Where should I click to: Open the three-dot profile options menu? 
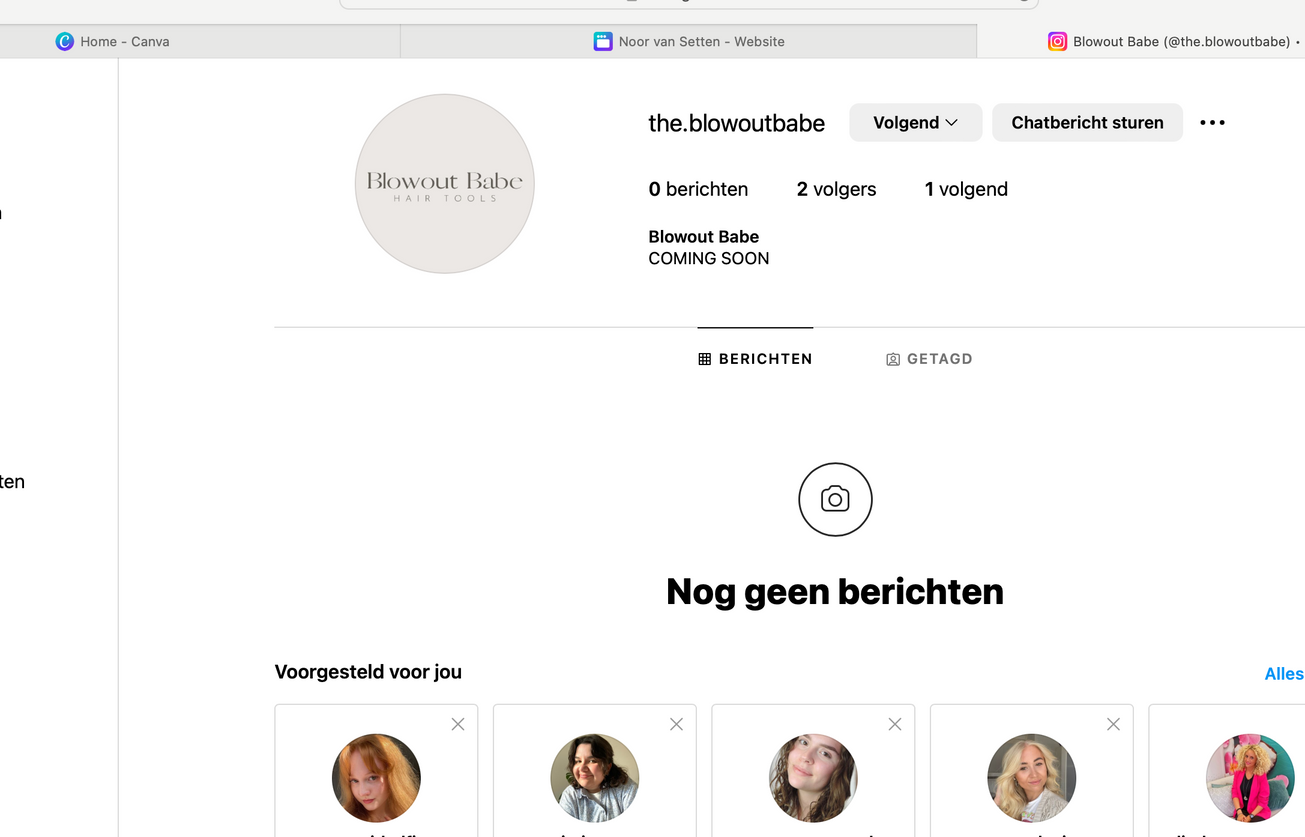pos(1212,123)
